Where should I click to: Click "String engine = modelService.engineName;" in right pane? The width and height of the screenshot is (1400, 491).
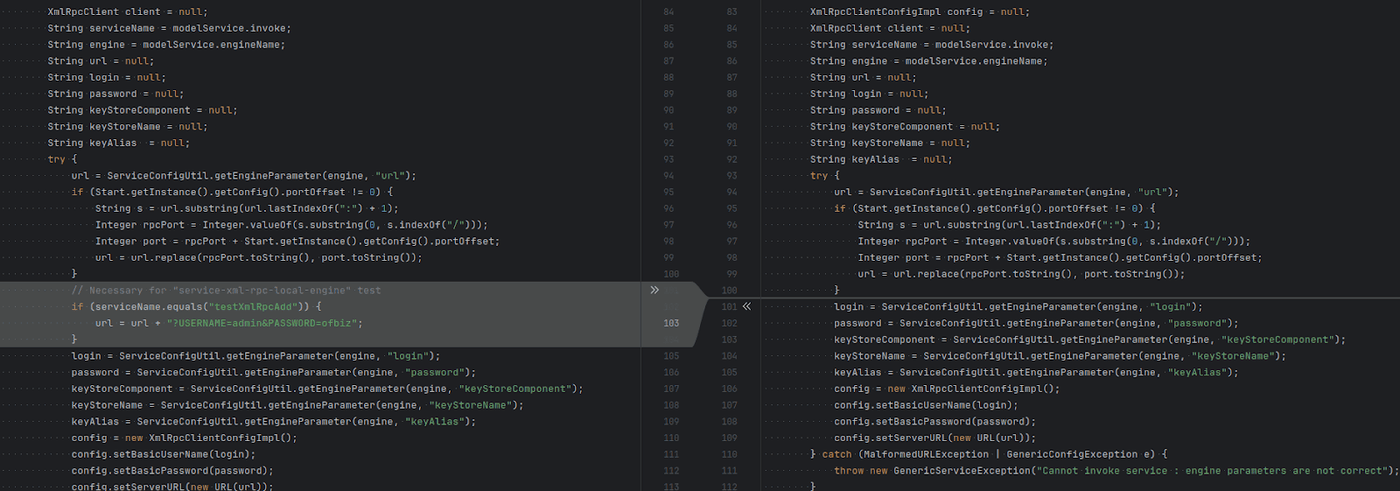tap(929, 61)
